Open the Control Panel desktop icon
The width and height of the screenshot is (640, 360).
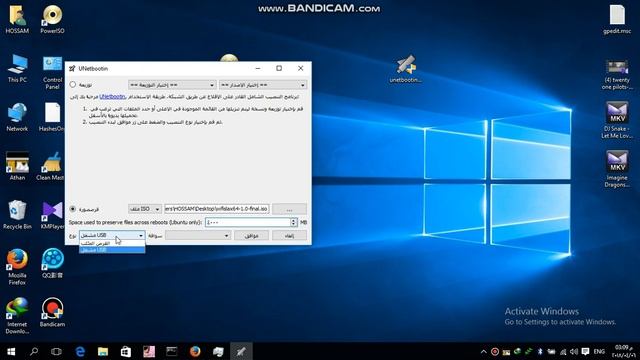(x=52, y=72)
